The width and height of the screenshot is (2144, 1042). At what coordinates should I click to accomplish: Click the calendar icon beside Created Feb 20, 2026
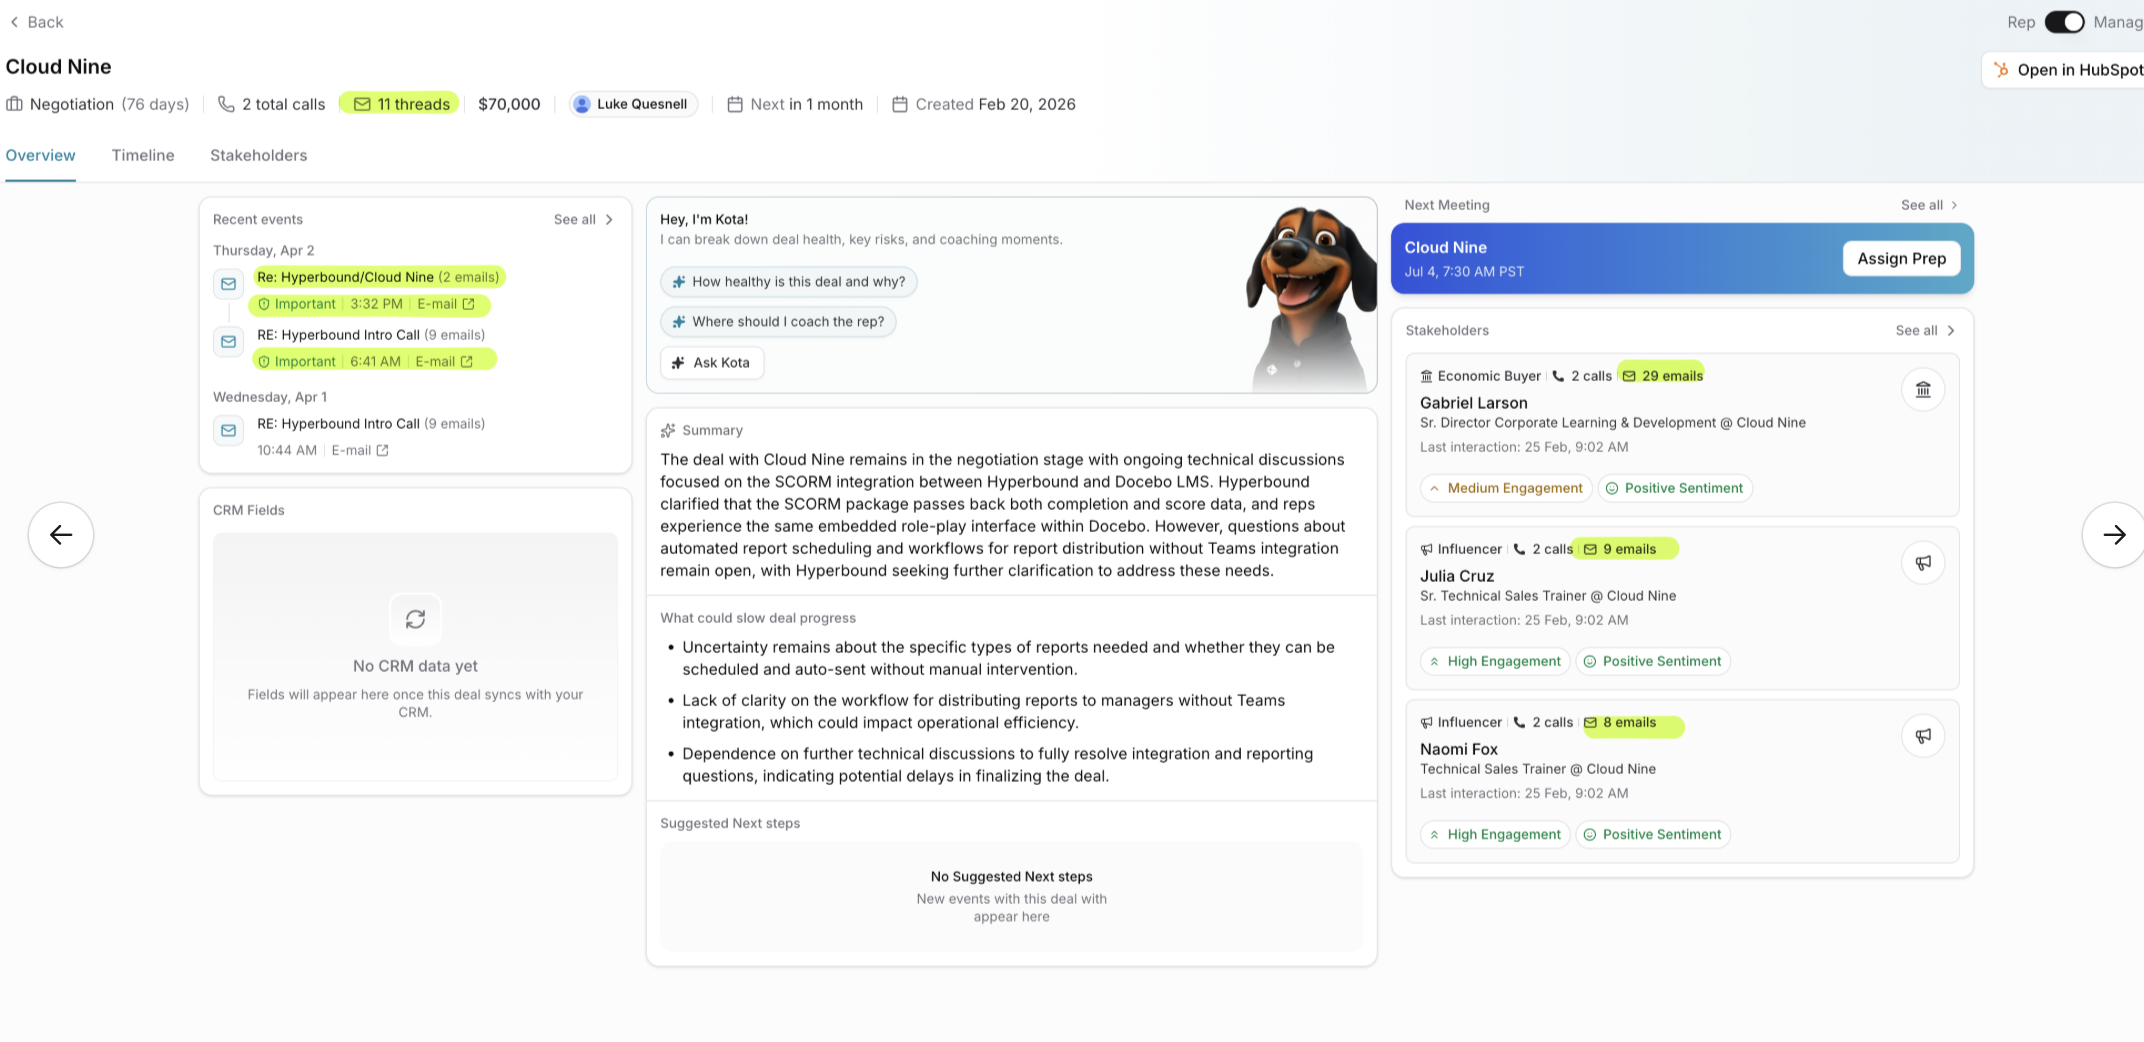(900, 104)
